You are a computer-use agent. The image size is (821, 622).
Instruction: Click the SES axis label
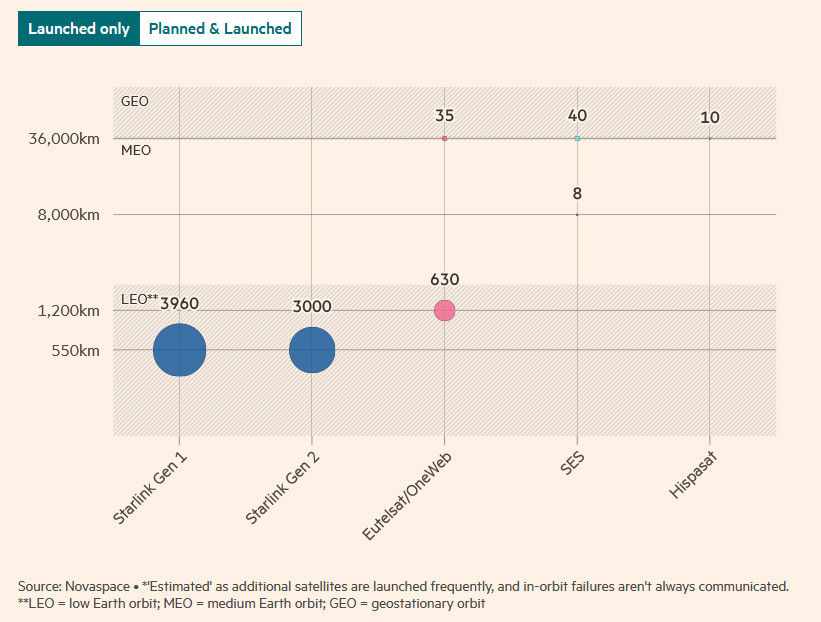coord(572,463)
